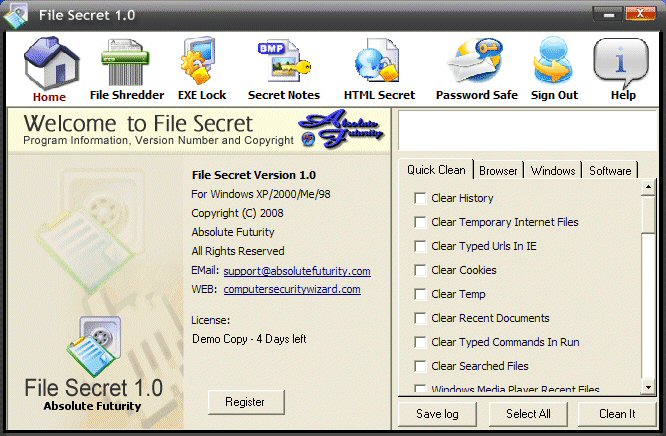The image size is (666, 436).
Task: Click the empty text box above the tabs
Action: pyautogui.click(x=528, y=130)
